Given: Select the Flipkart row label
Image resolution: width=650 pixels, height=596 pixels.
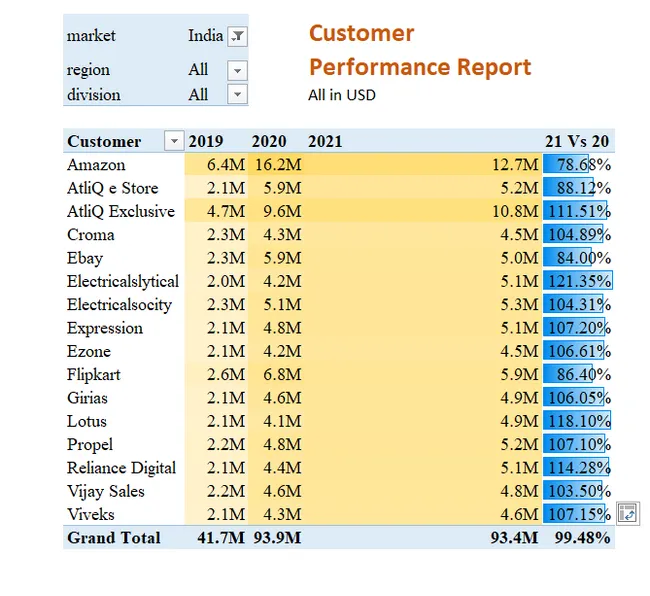Looking at the screenshot, I should pos(94,375).
